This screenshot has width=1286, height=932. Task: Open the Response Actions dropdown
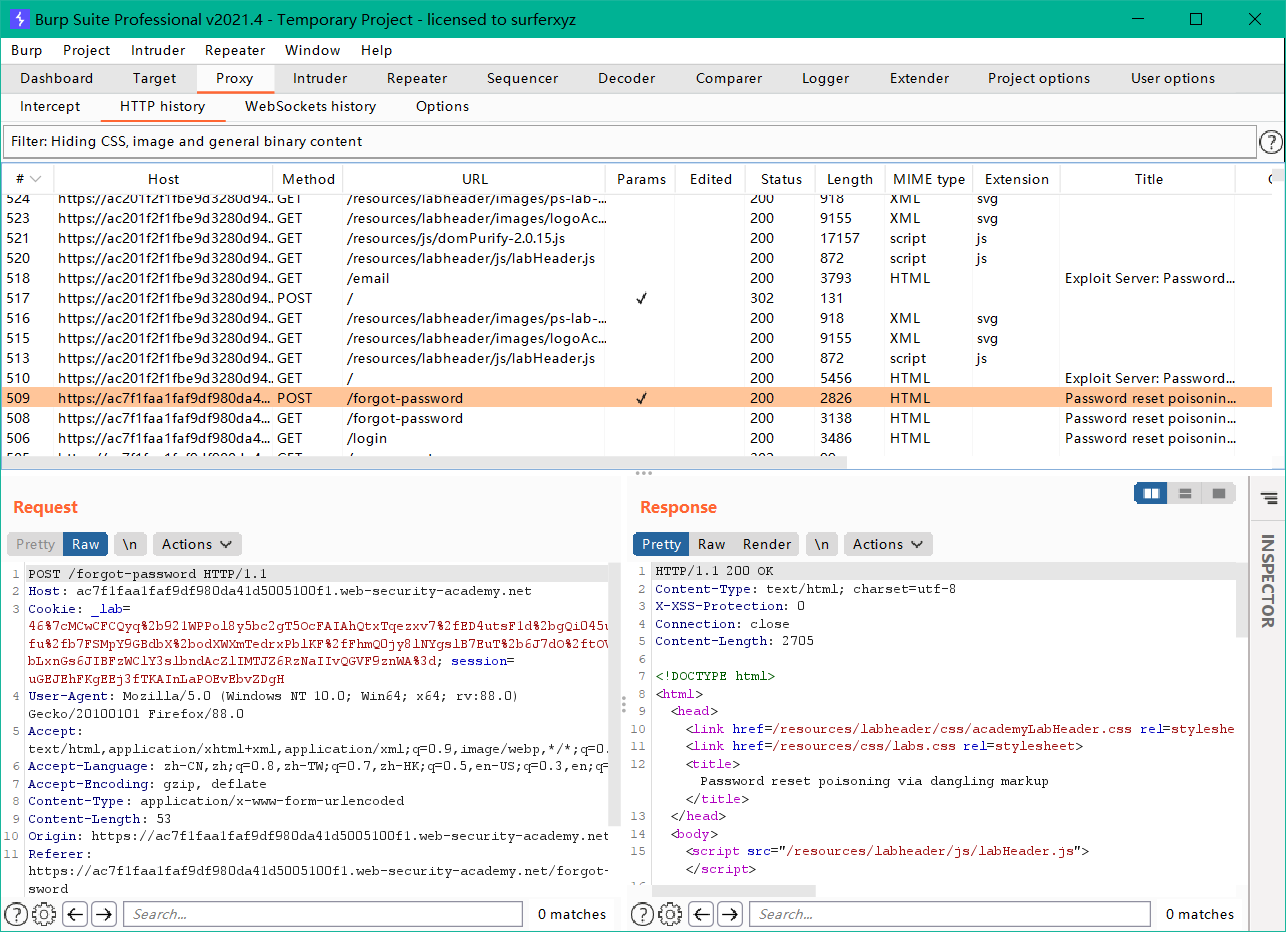click(x=888, y=544)
